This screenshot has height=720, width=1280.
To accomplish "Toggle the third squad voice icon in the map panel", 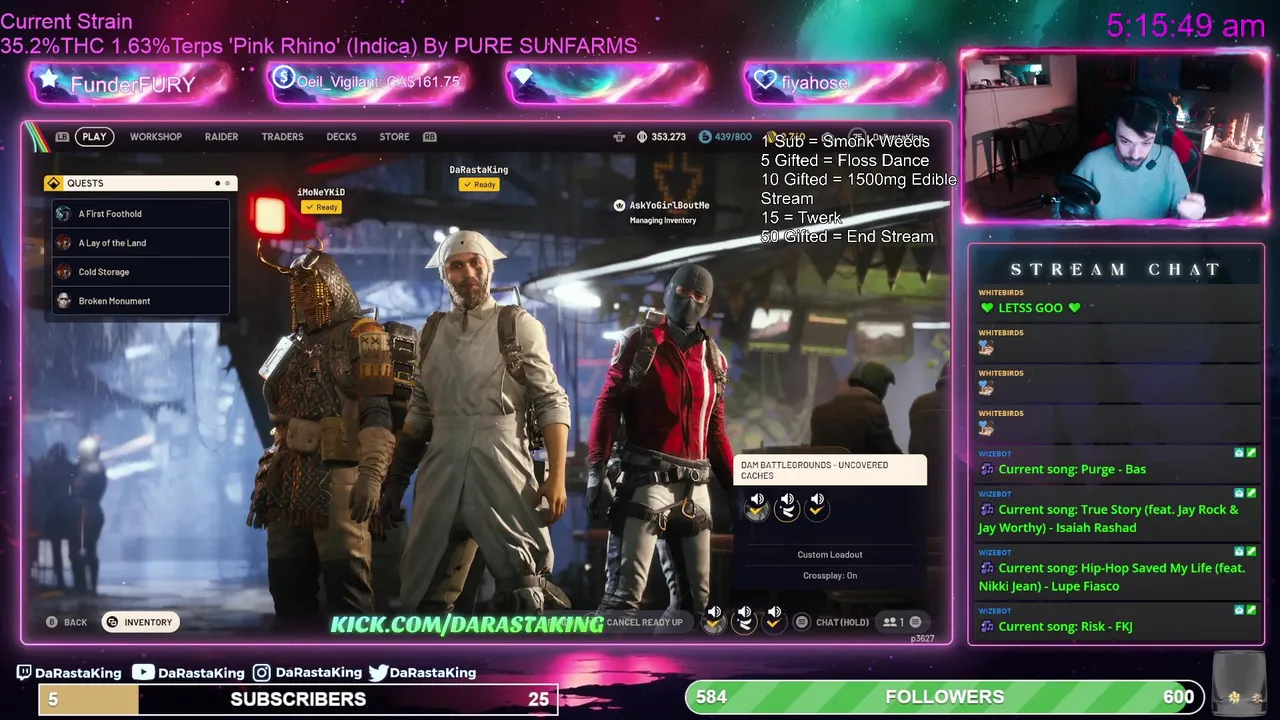I will [817, 506].
